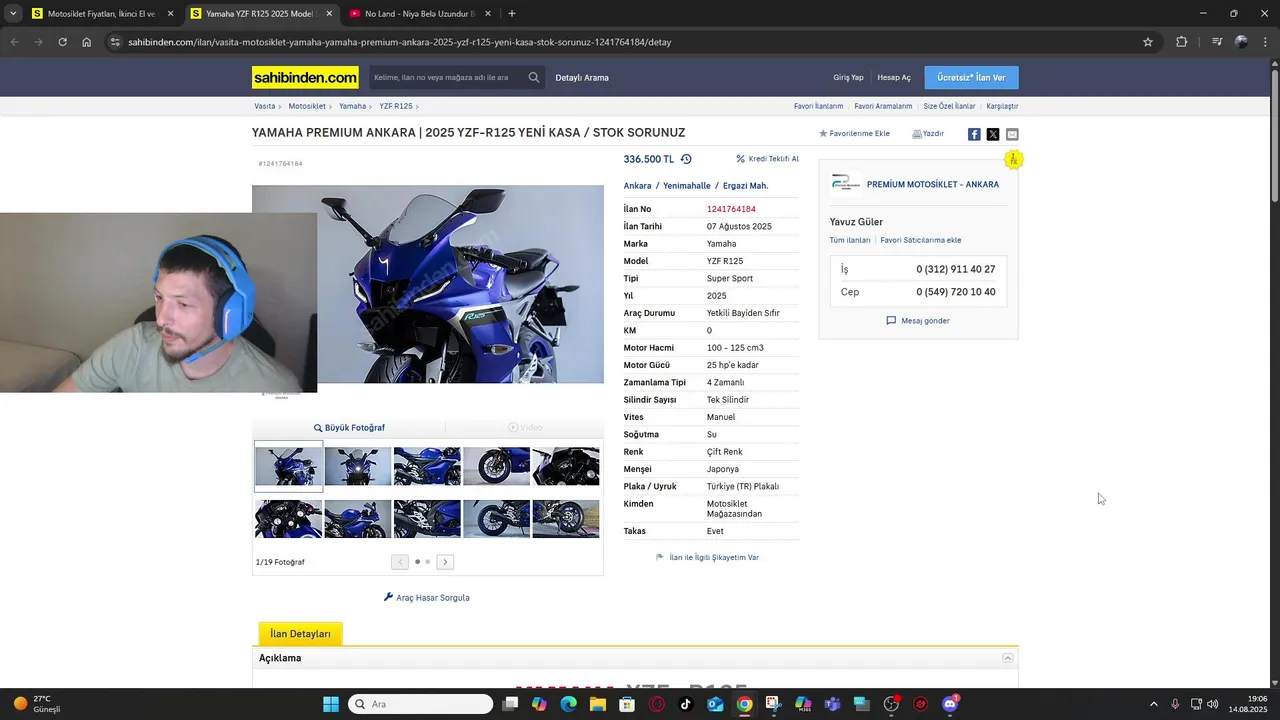Bookmark this page star
Viewport: 1280px width, 720px height.
1148,42
